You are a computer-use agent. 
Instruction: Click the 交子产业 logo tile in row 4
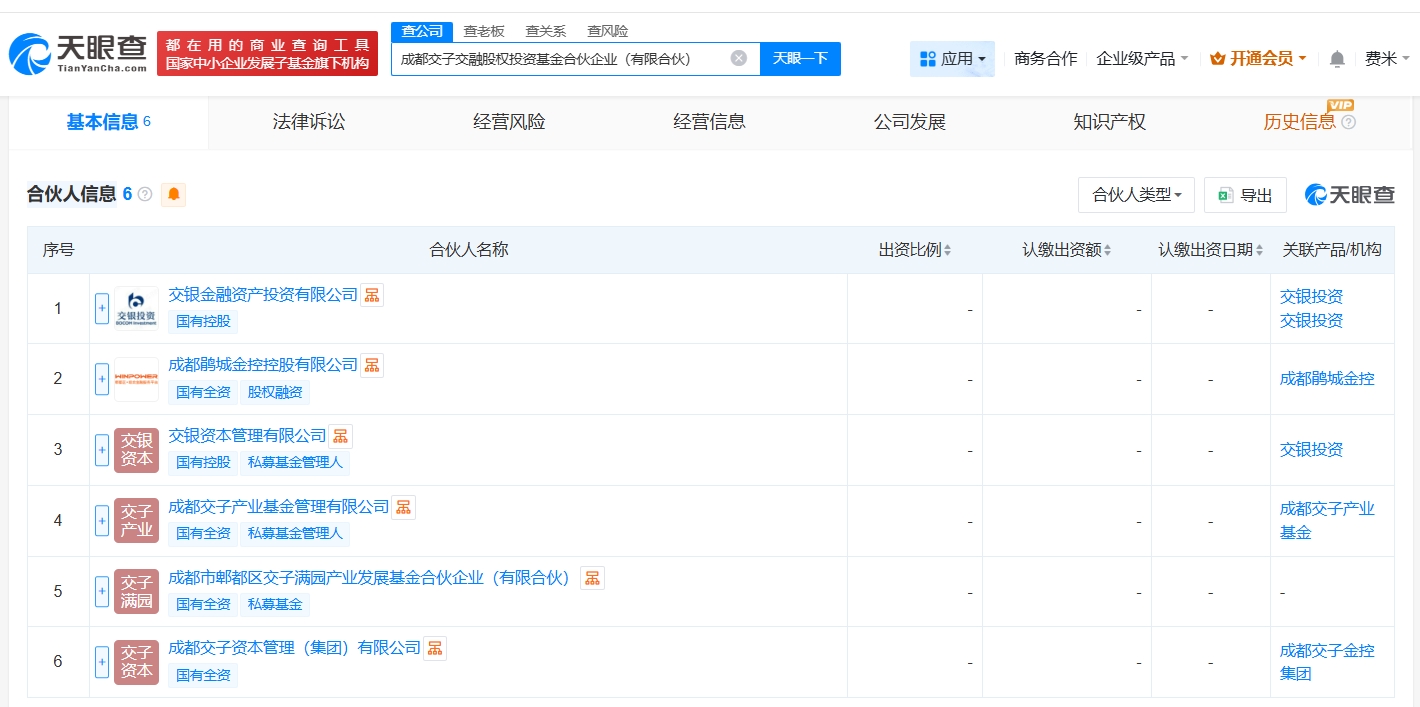(136, 521)
